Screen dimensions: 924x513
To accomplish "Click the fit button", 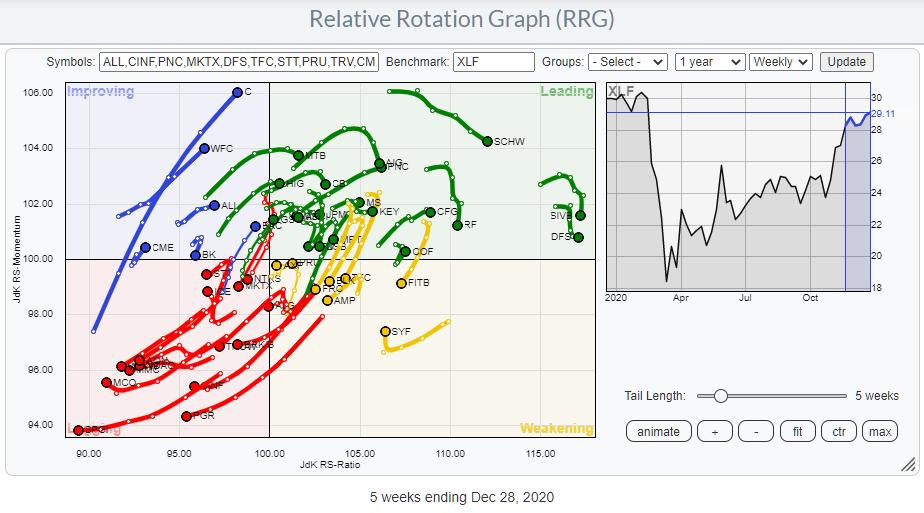I will pyautogui.click(x=797, y=432).
